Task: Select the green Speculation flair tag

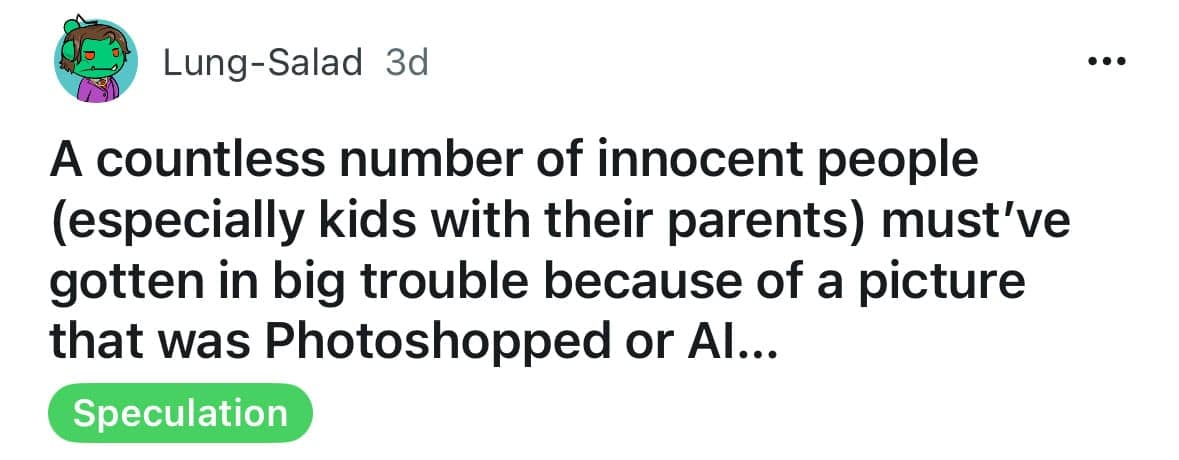Action: pyautogui.click(x=180, y=413)
